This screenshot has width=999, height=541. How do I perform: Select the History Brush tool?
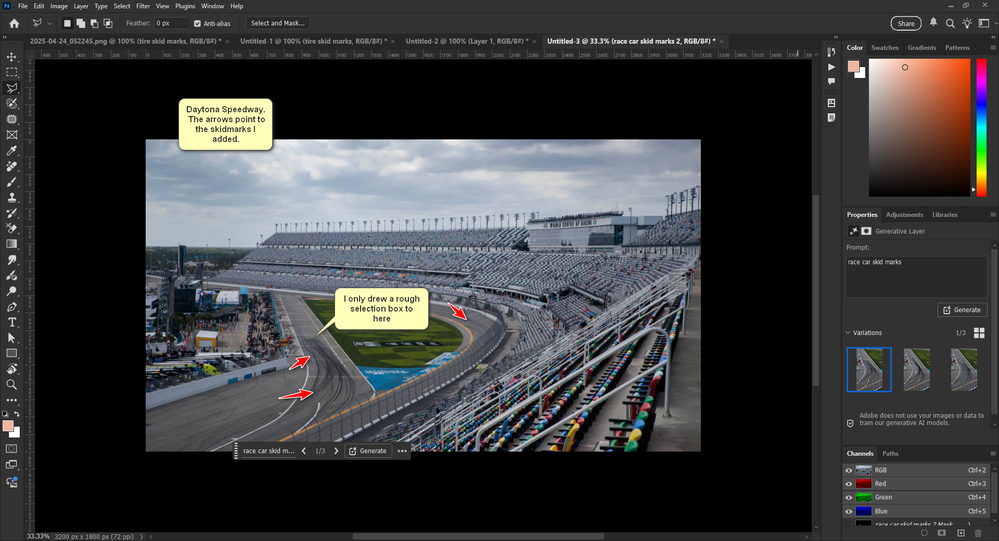coord(11,213)
